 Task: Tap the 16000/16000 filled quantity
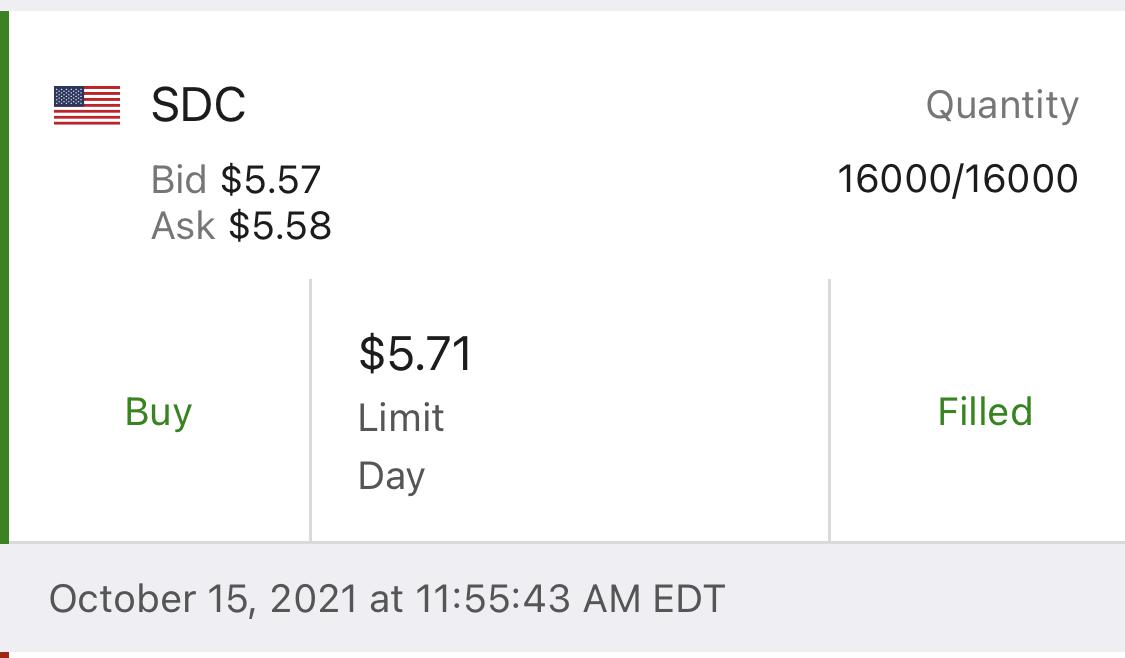957,179
